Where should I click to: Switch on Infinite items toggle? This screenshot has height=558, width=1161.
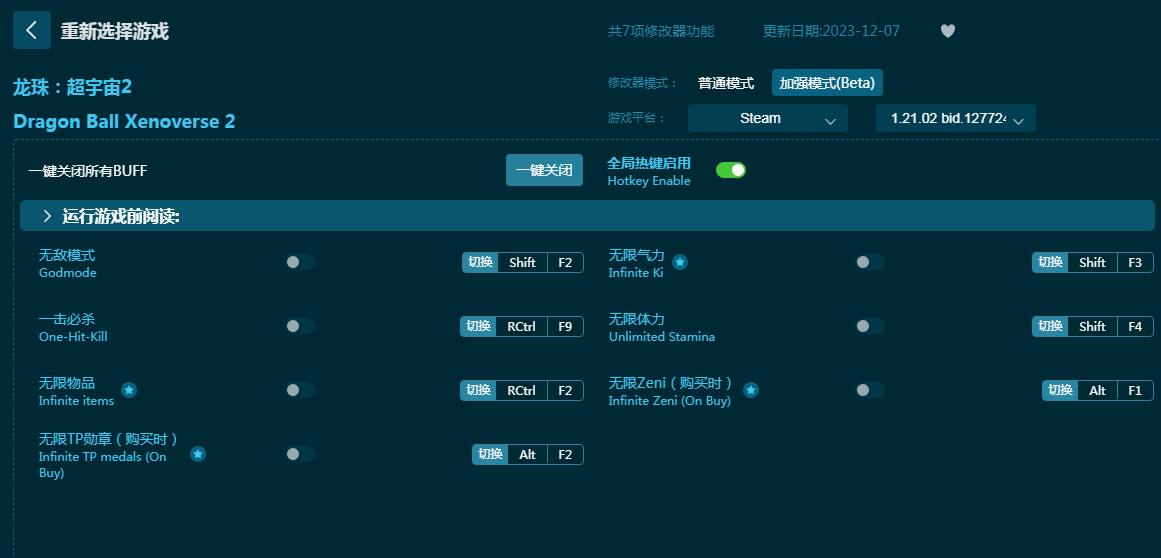300,390
